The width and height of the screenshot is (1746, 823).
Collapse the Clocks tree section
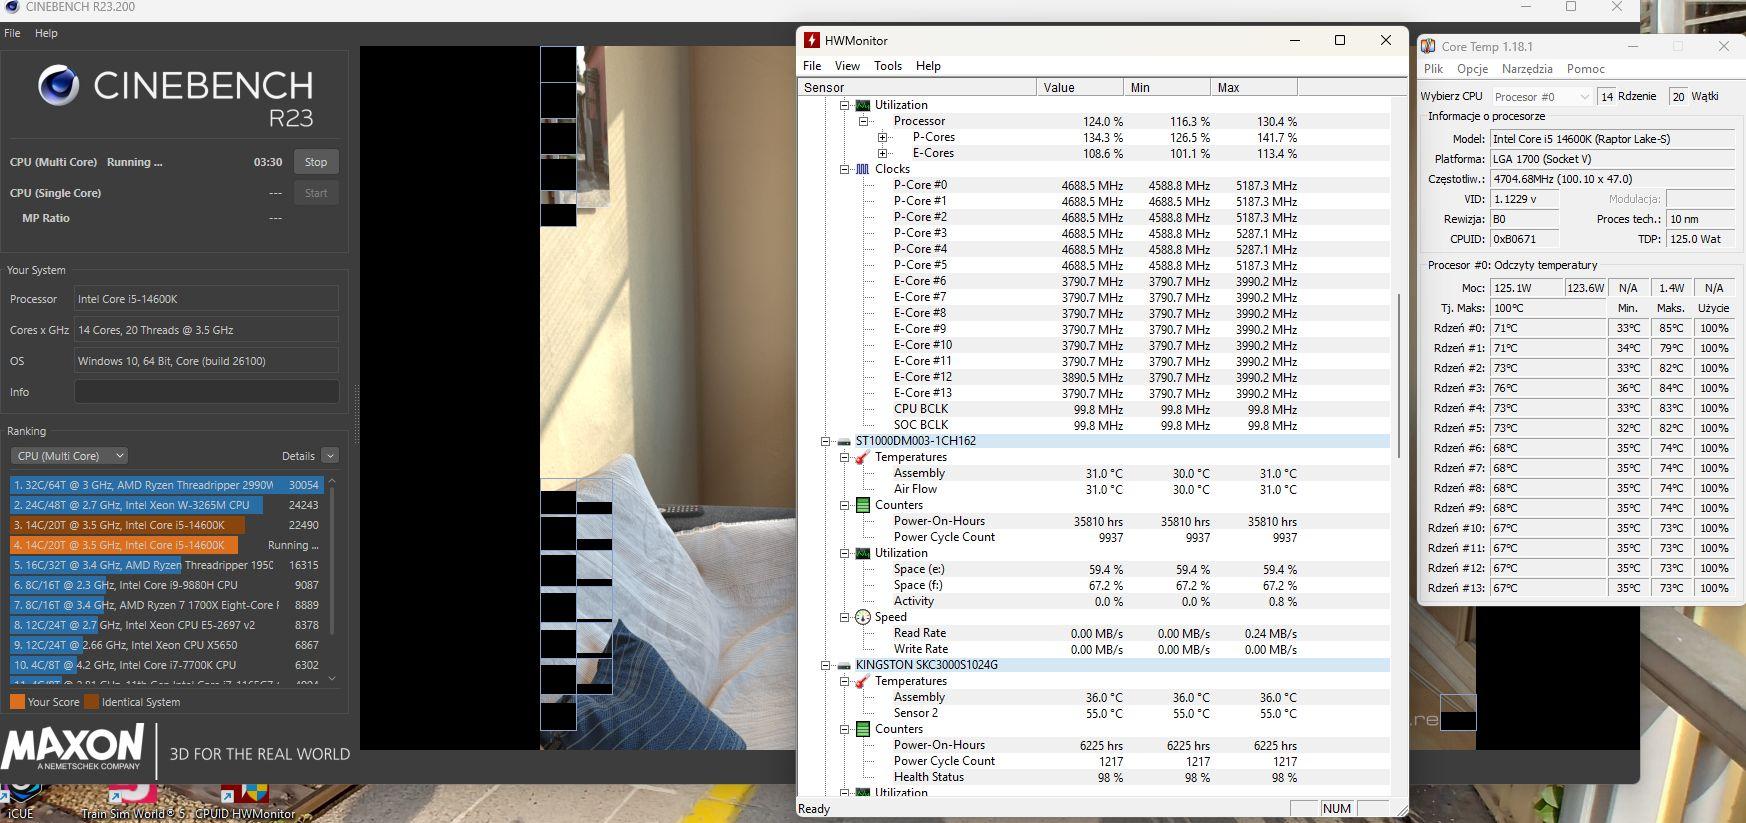pyautogui.click(x=844, y=169)
